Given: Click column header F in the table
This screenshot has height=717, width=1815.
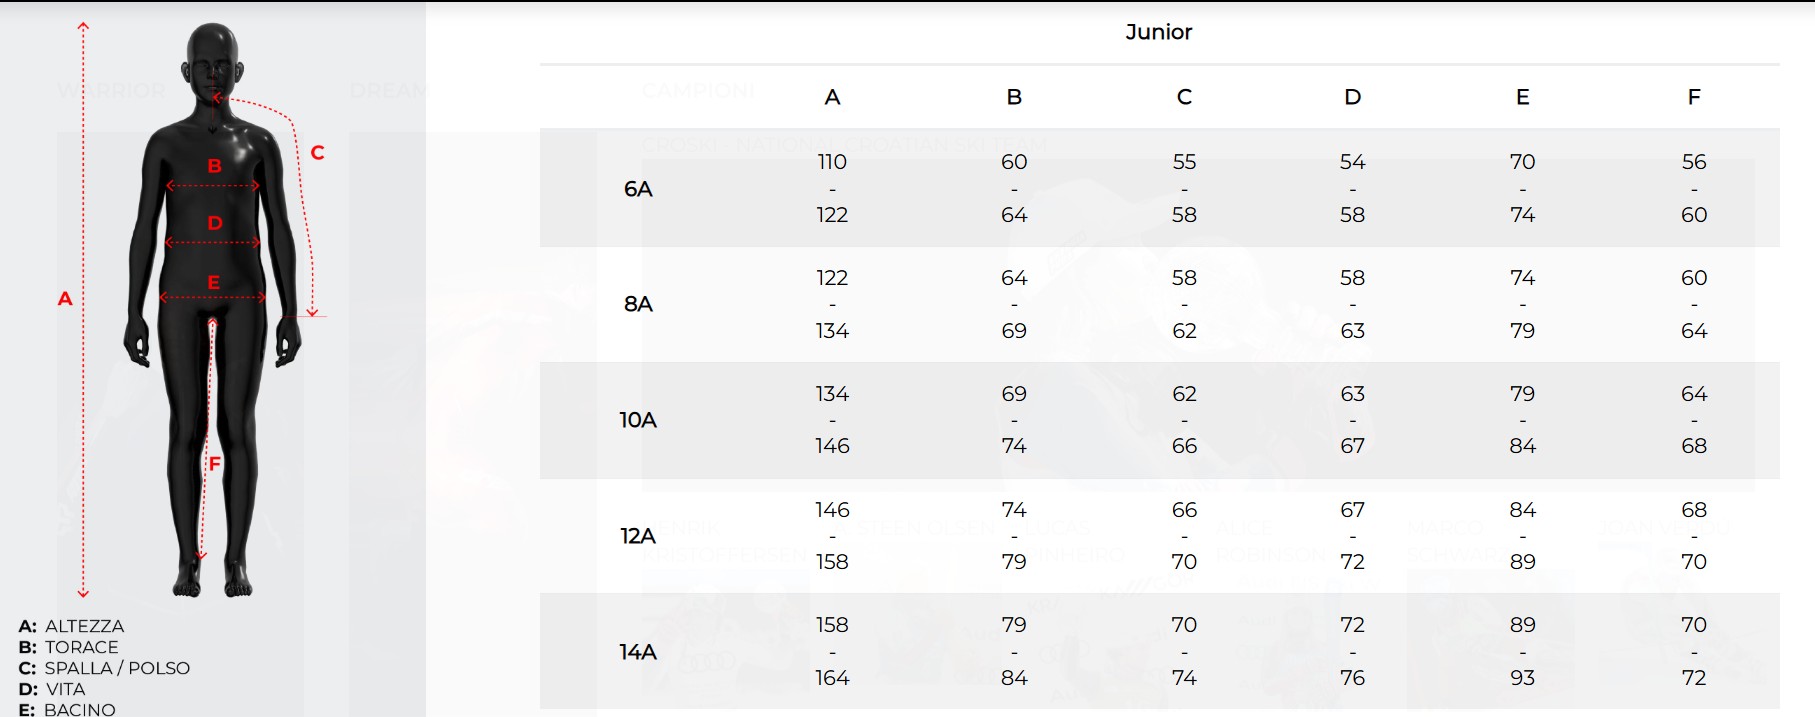Looking at the screenshot, I should point(1693,97).
